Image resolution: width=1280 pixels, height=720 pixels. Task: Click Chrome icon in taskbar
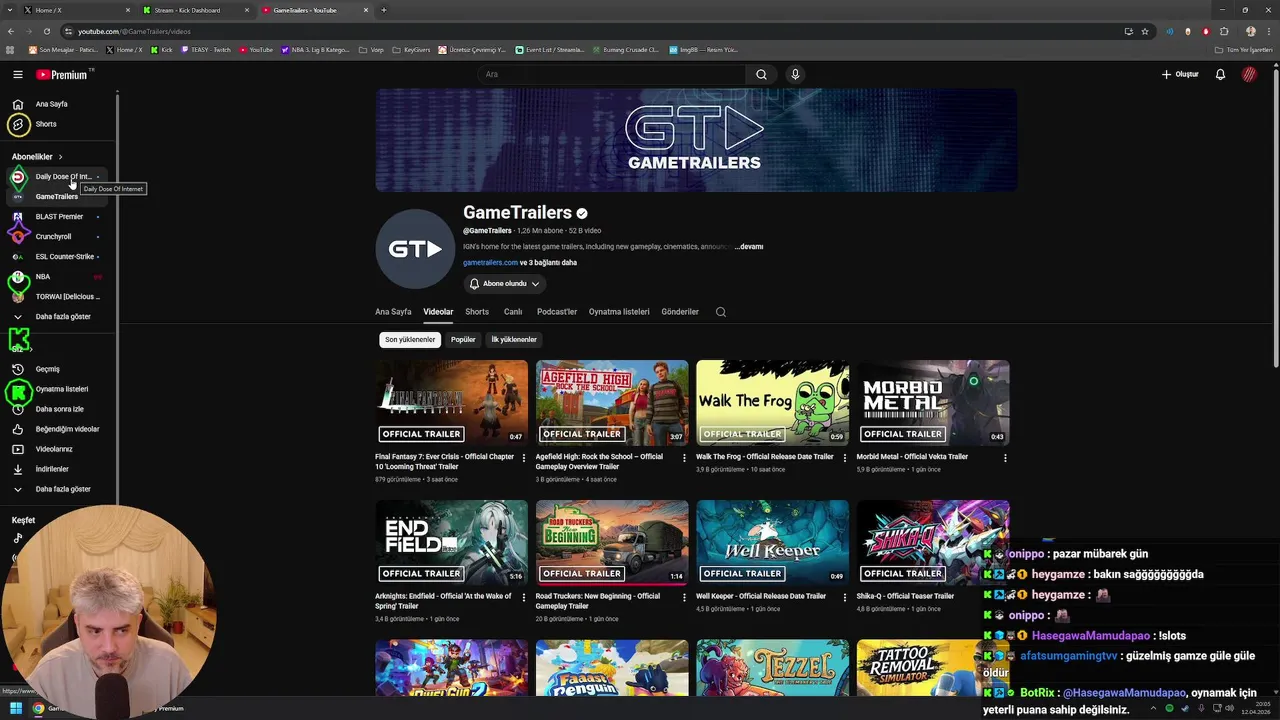(x=38, y=708)
